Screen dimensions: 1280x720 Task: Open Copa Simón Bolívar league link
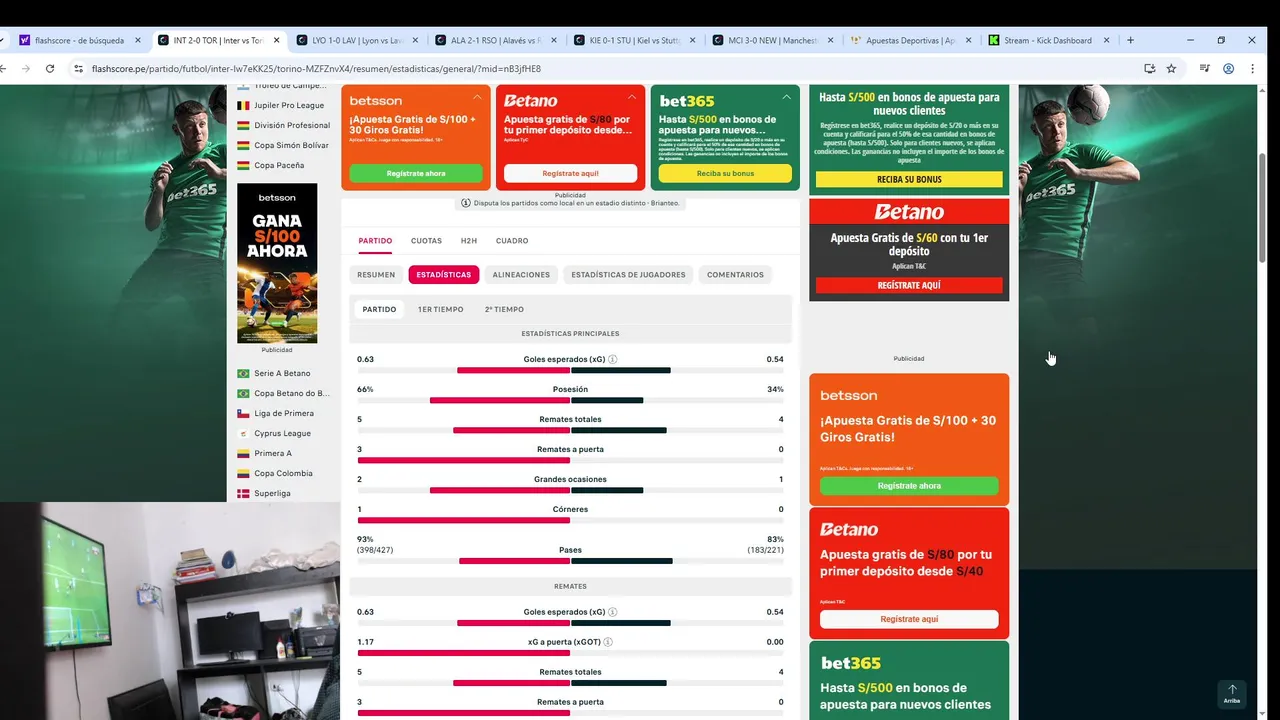coord(291,145)
